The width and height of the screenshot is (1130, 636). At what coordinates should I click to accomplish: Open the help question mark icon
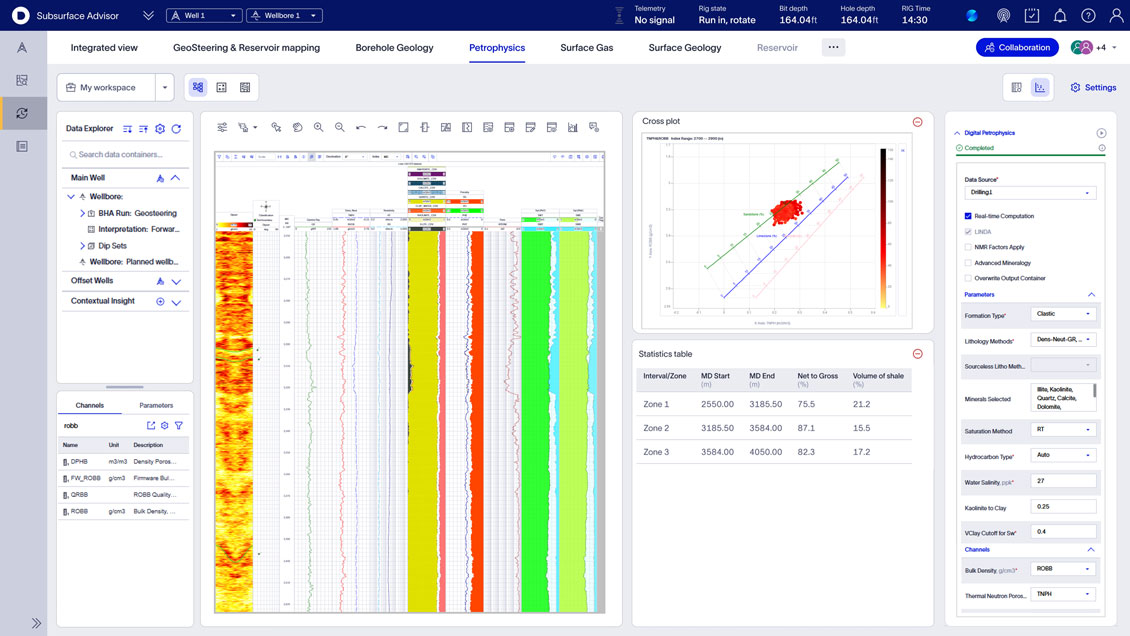[1087, 14]
